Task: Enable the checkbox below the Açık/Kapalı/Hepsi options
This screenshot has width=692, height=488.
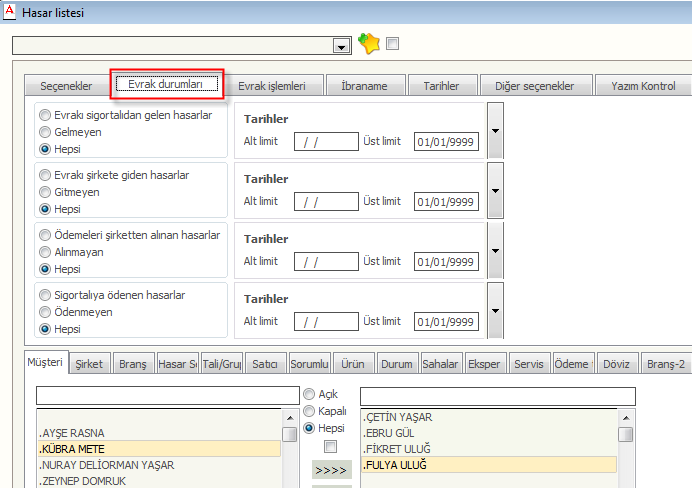Action: coord(330,446)
